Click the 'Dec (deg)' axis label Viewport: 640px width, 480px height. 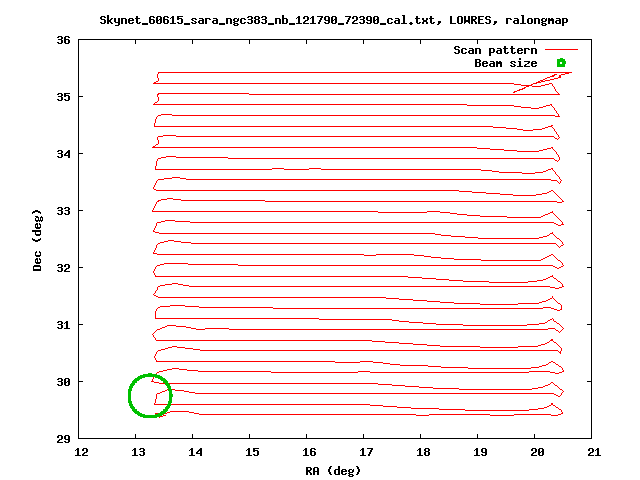37,240
